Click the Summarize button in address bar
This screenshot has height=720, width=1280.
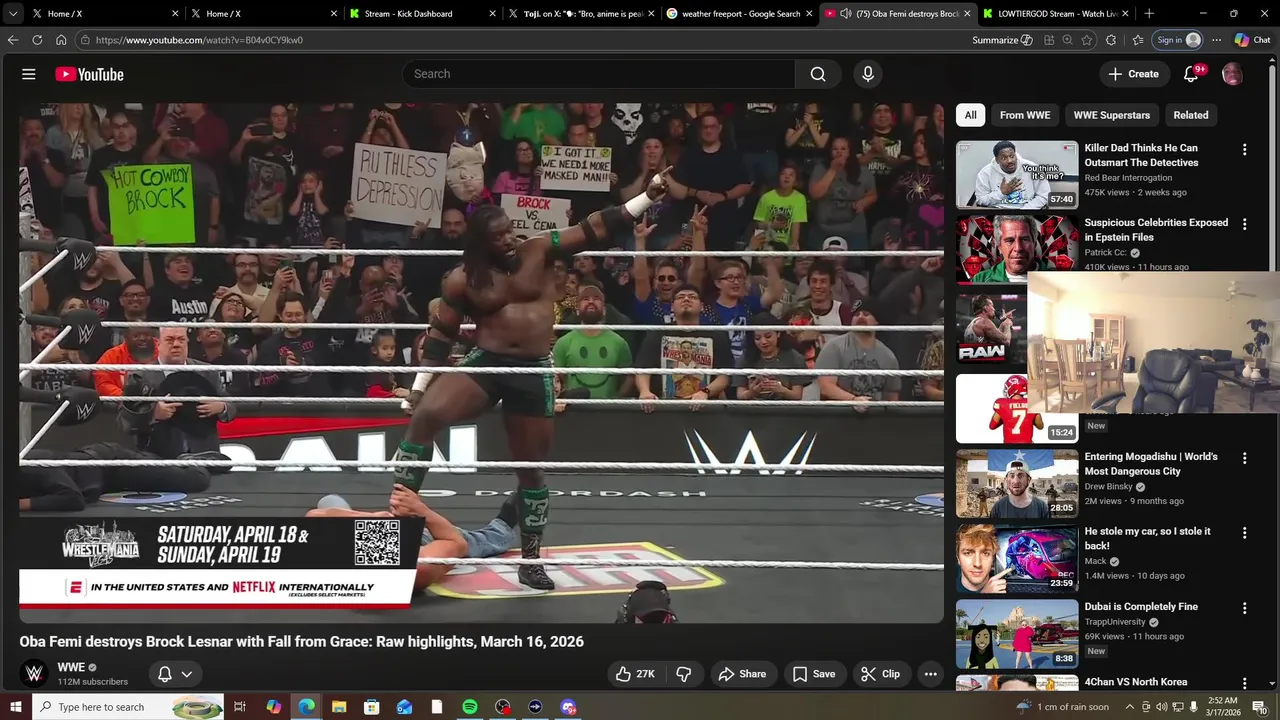1002,40
